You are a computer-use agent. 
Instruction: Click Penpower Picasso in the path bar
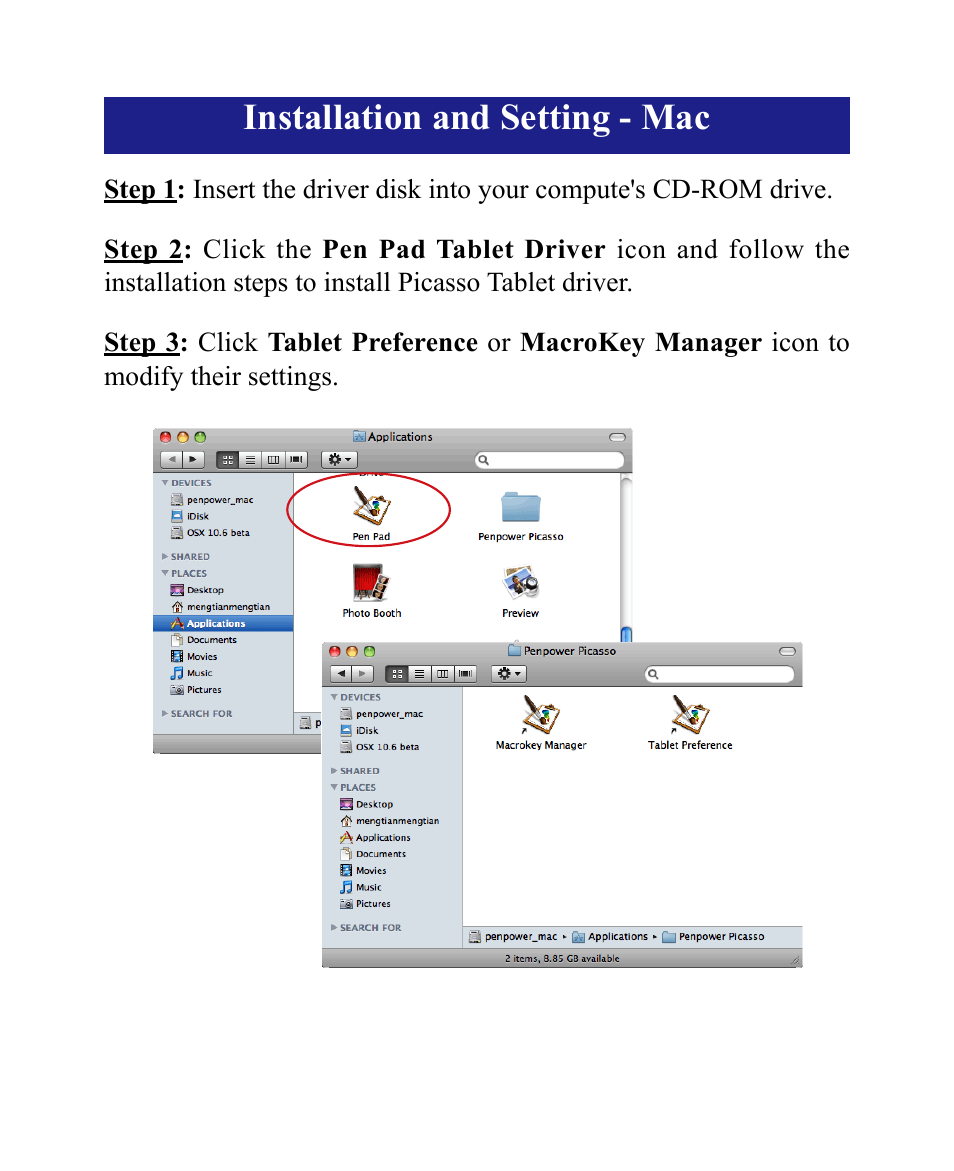[x=713, y=937]
